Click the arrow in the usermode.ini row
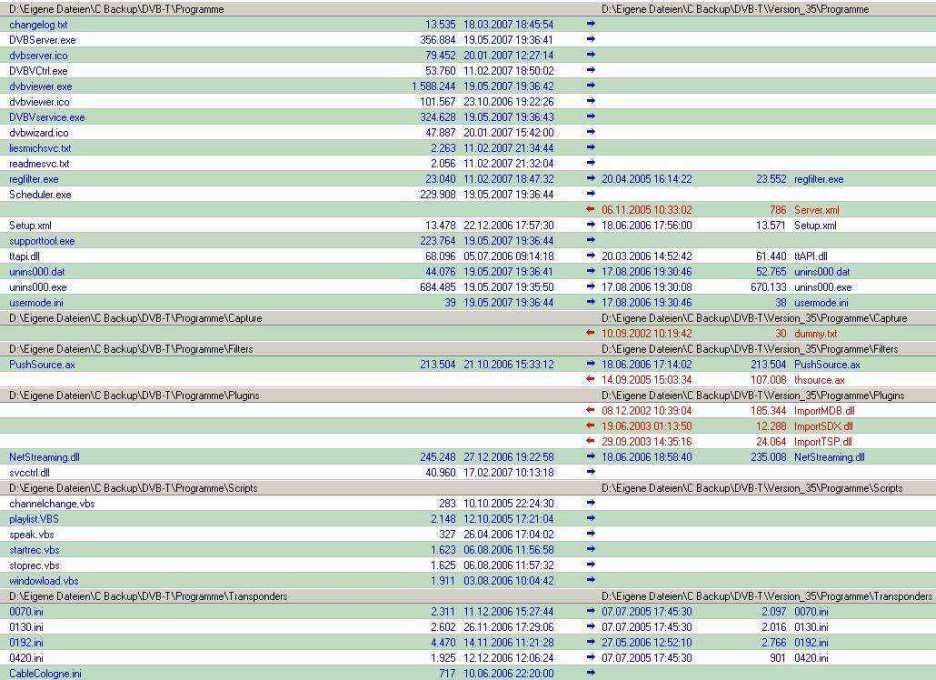936x680 pixels. pyautogui.click(x=591, y=303)
